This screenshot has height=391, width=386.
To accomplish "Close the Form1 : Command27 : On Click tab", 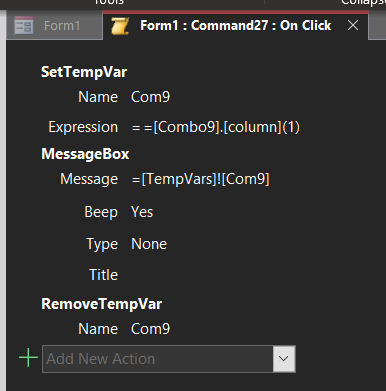I will (353, 25).
